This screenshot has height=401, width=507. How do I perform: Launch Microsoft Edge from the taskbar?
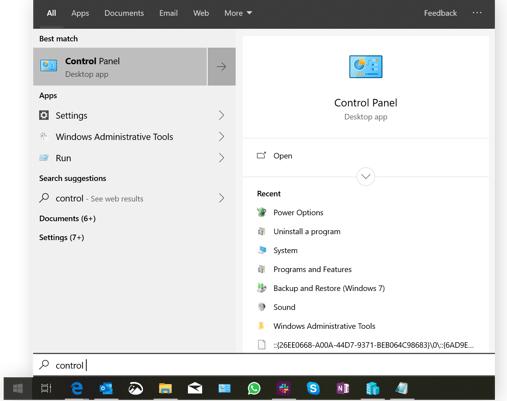pyautogui.click(x=77, y=388)
